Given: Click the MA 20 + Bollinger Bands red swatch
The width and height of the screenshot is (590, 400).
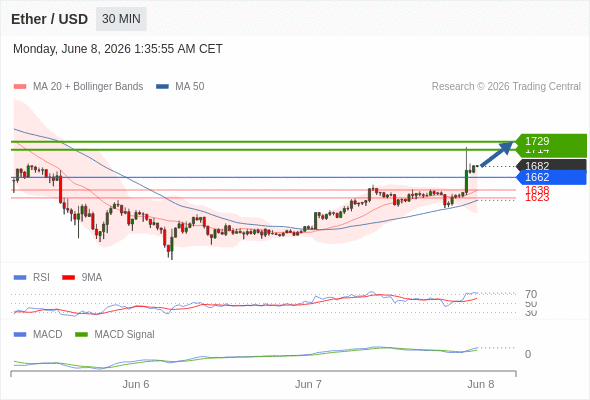Looking at the screenshot, I should [20, 87].
